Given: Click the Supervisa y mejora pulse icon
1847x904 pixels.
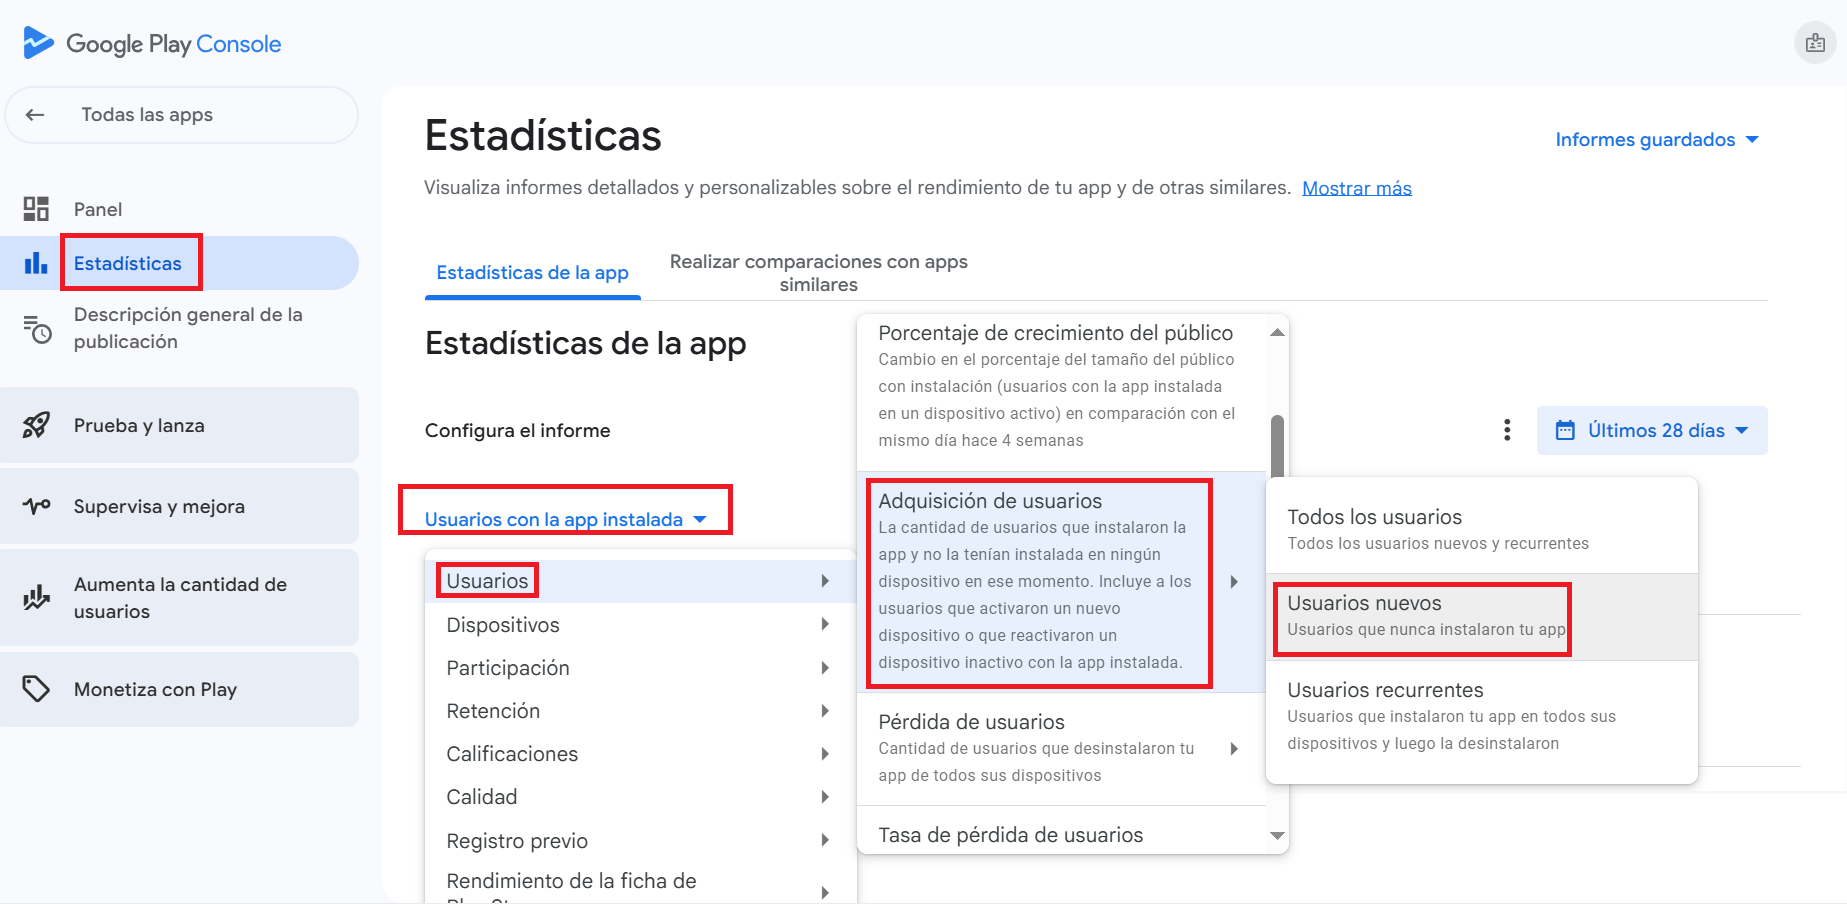Looking at the screenshot, I should 36,506.
